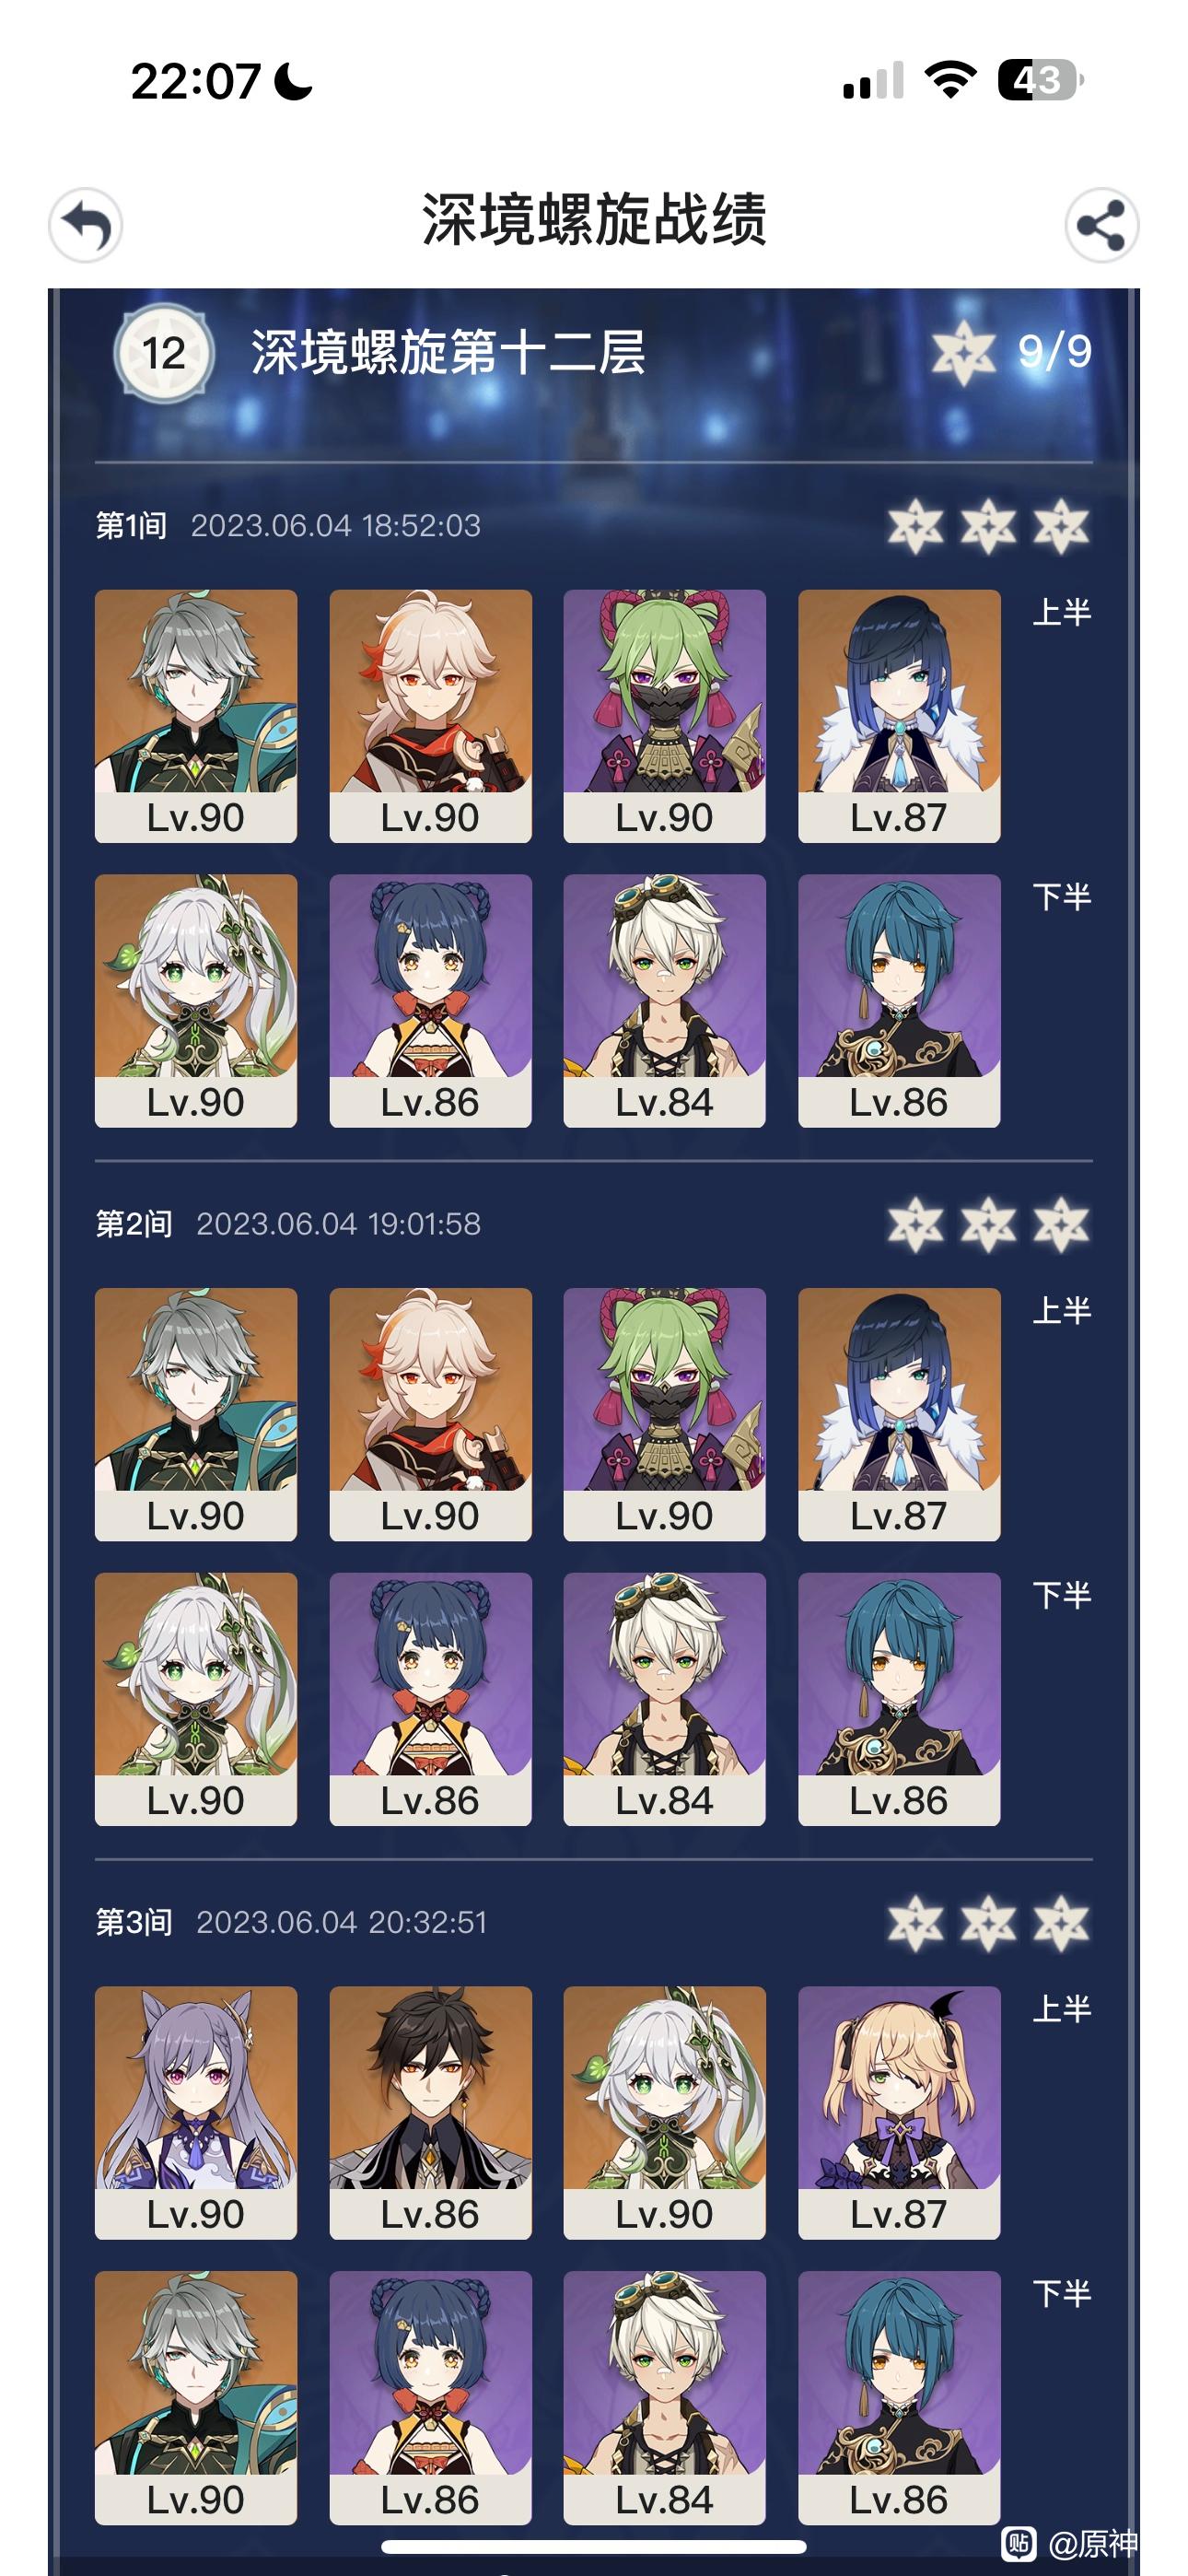Tap the 第2间 timestamp label
Viewport: 1188px width, 2576px height.
click(x=338, y=1224)
